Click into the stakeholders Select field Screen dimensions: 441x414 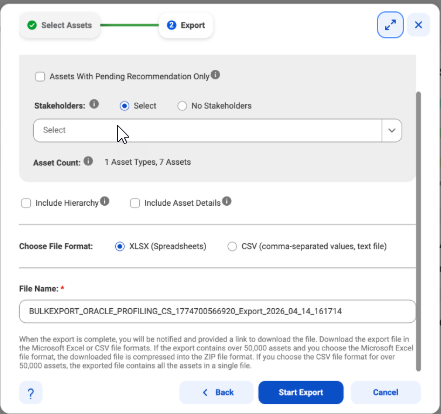point(207,130)
